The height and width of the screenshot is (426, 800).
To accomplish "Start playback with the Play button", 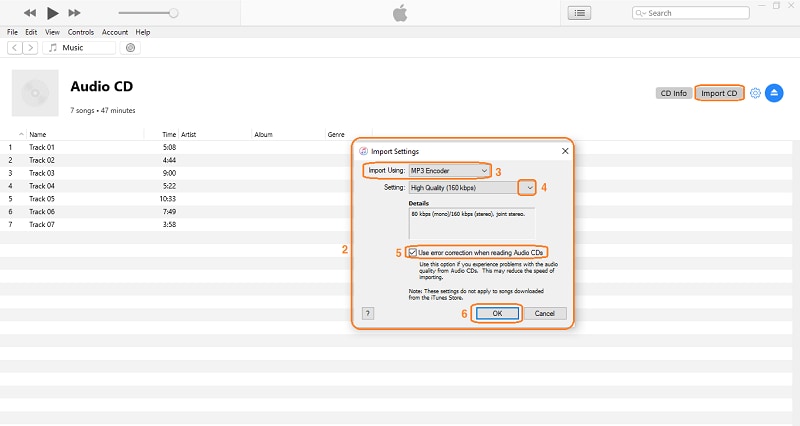I will pos(52,13).
